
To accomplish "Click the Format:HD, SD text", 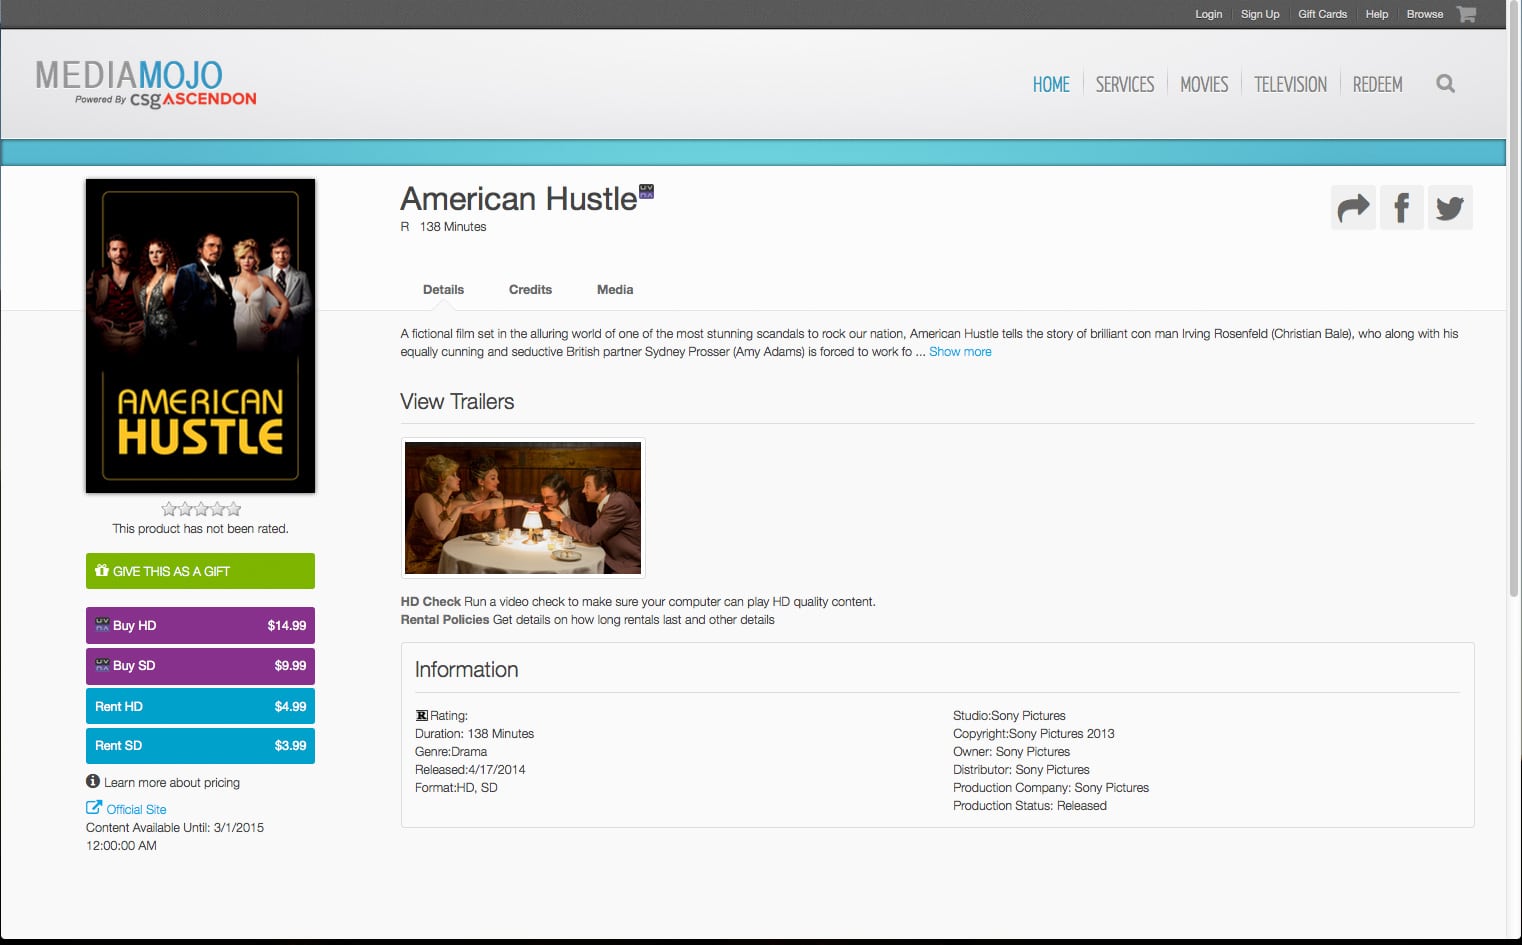I will click(x=456, y=788).
